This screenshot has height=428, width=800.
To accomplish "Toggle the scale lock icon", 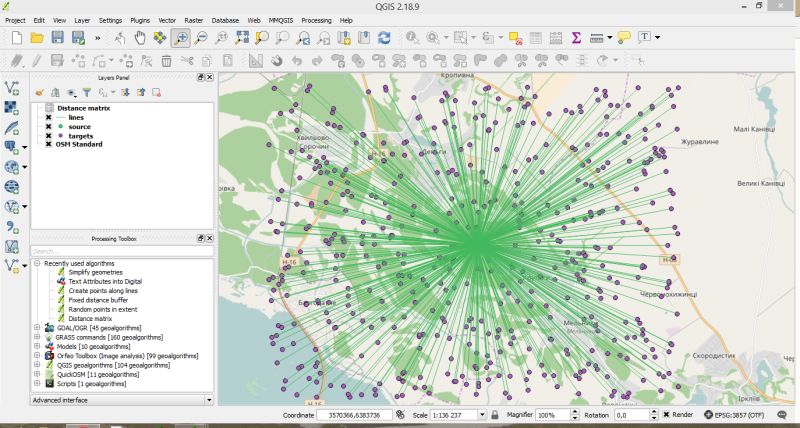I will point(494,415).
